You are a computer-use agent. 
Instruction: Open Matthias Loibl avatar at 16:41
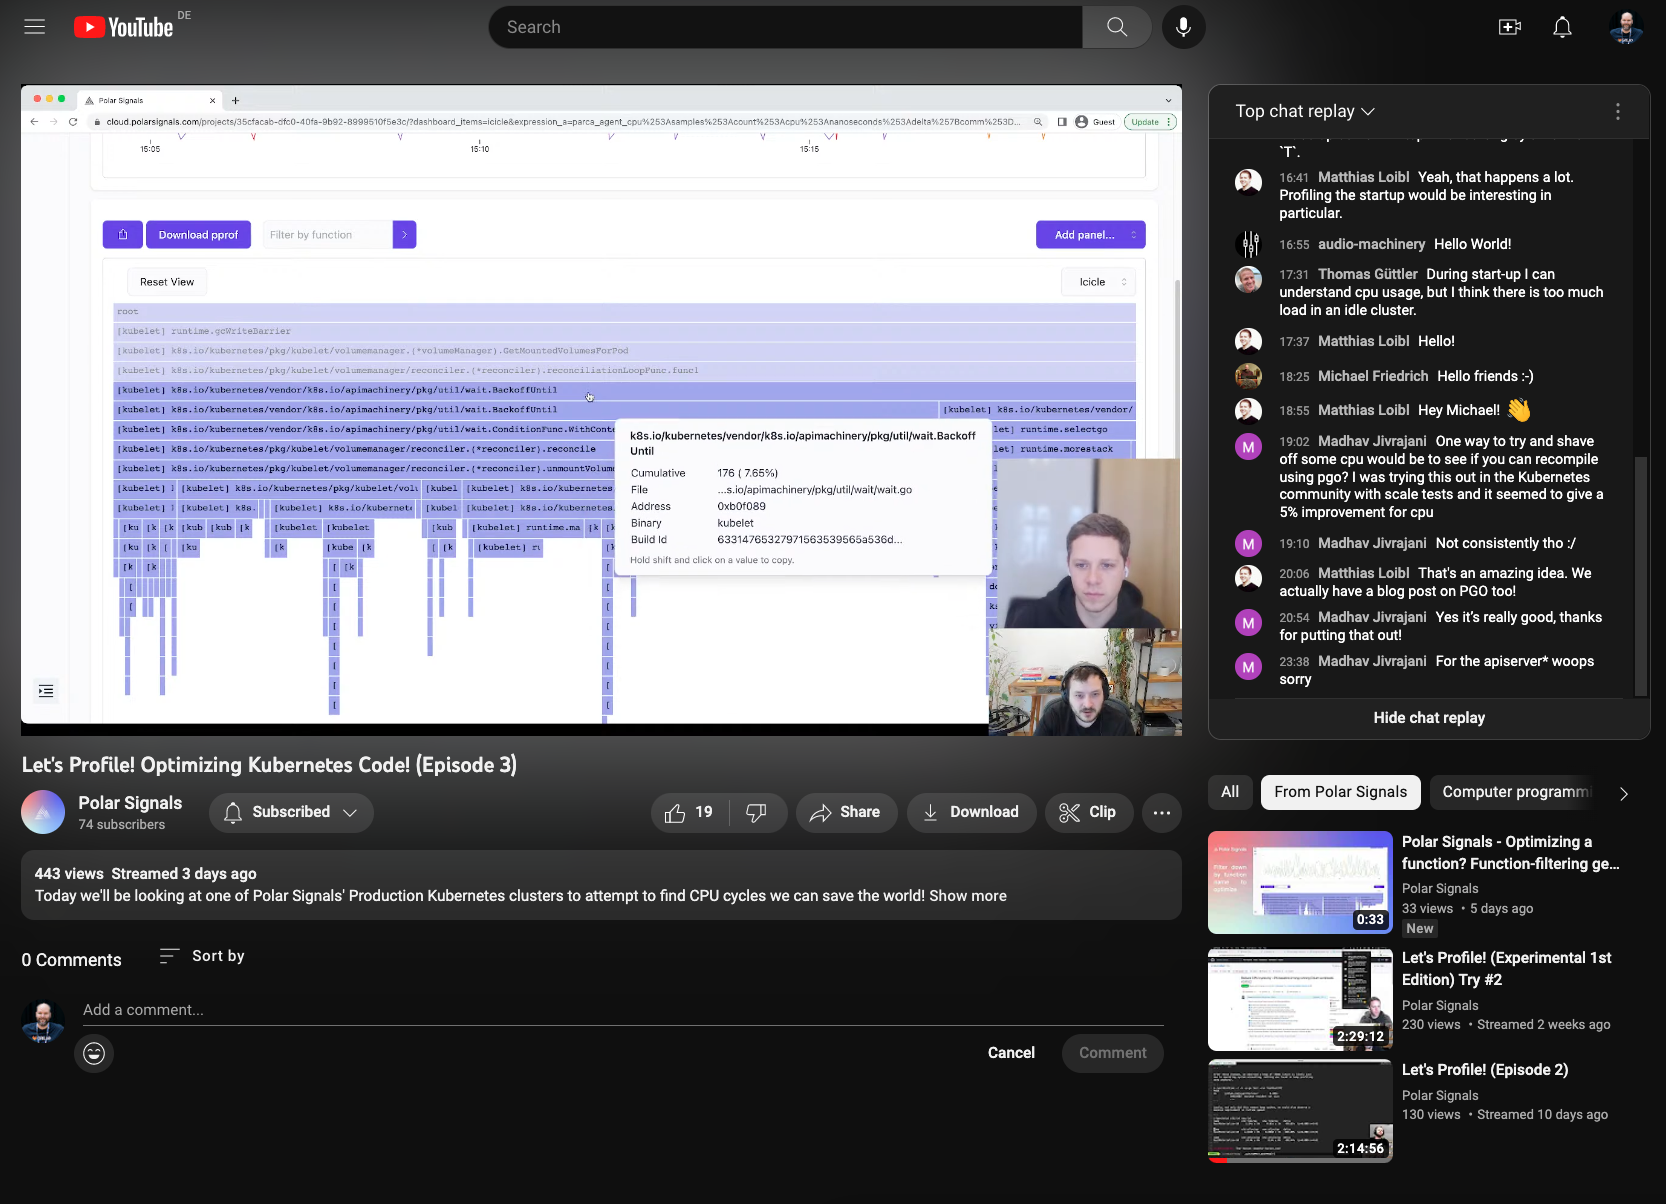click(1248, 181)
